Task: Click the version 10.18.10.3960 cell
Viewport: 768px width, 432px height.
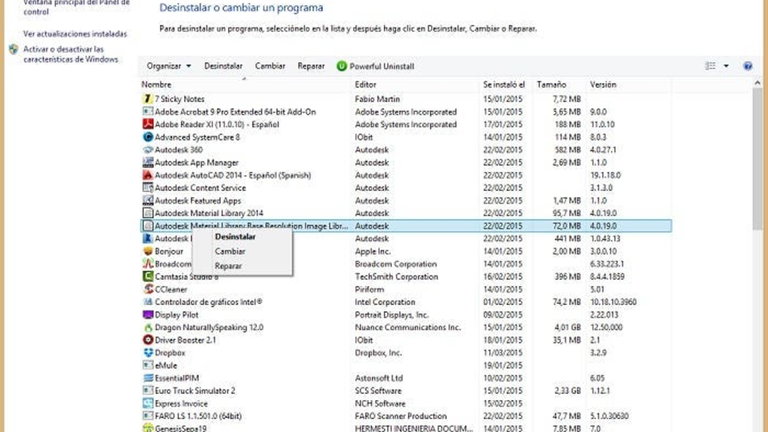Action: pos(613,302)
